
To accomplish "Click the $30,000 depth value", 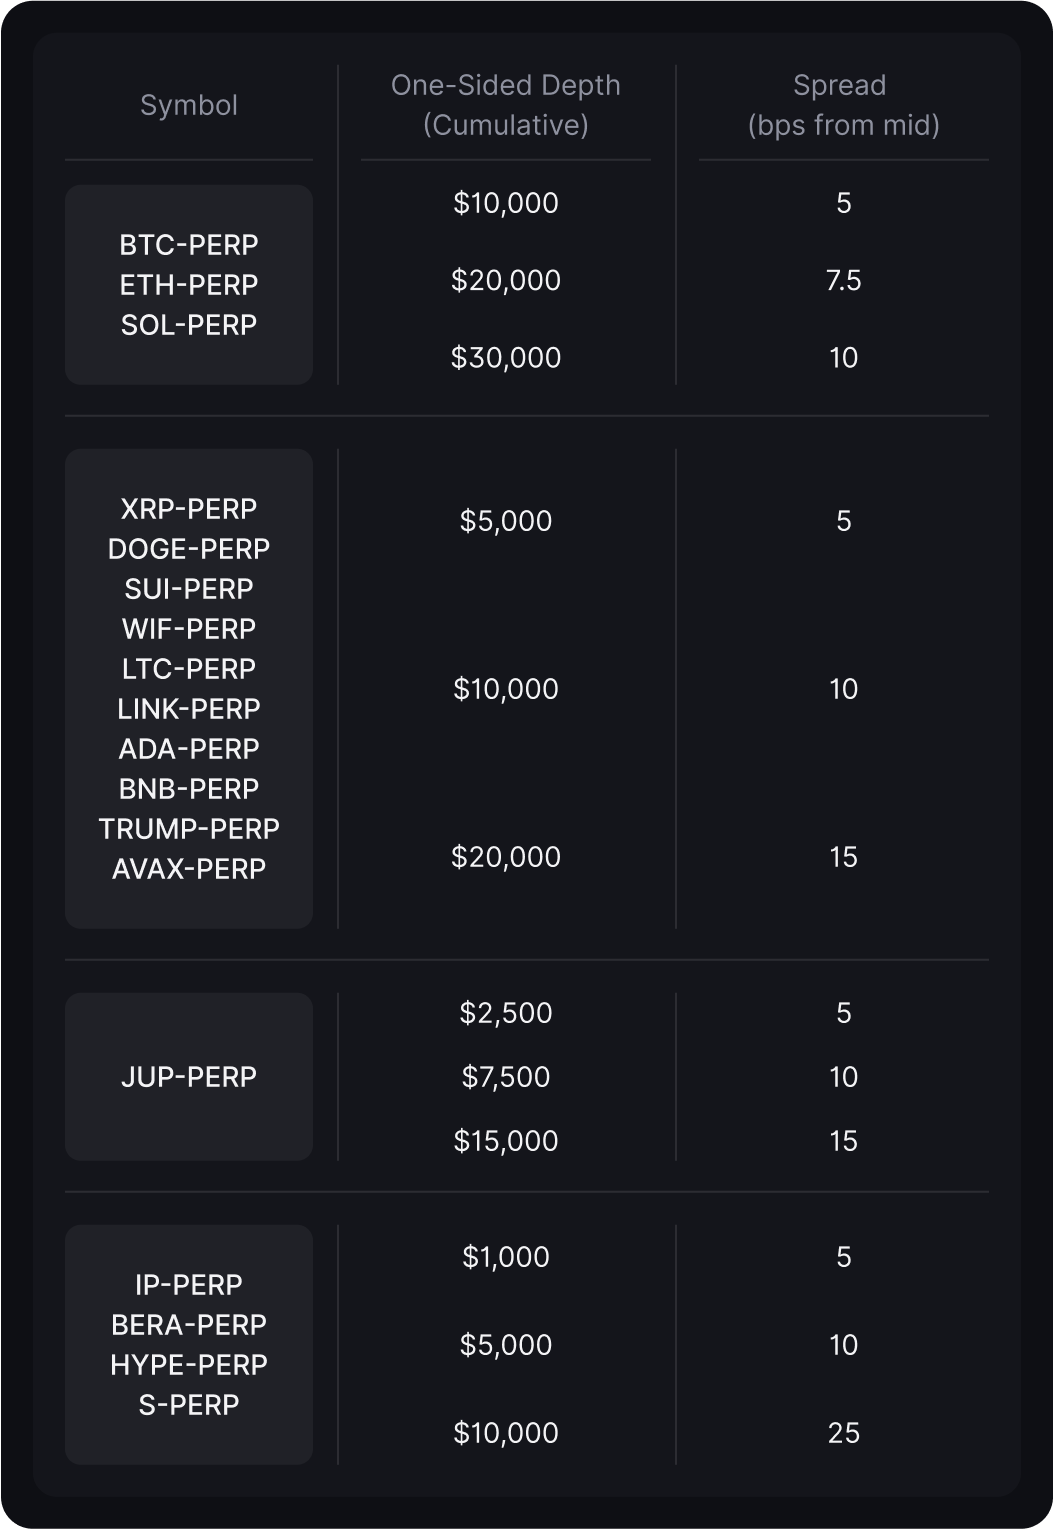I will pyautogui.click(x=506, y=358).
